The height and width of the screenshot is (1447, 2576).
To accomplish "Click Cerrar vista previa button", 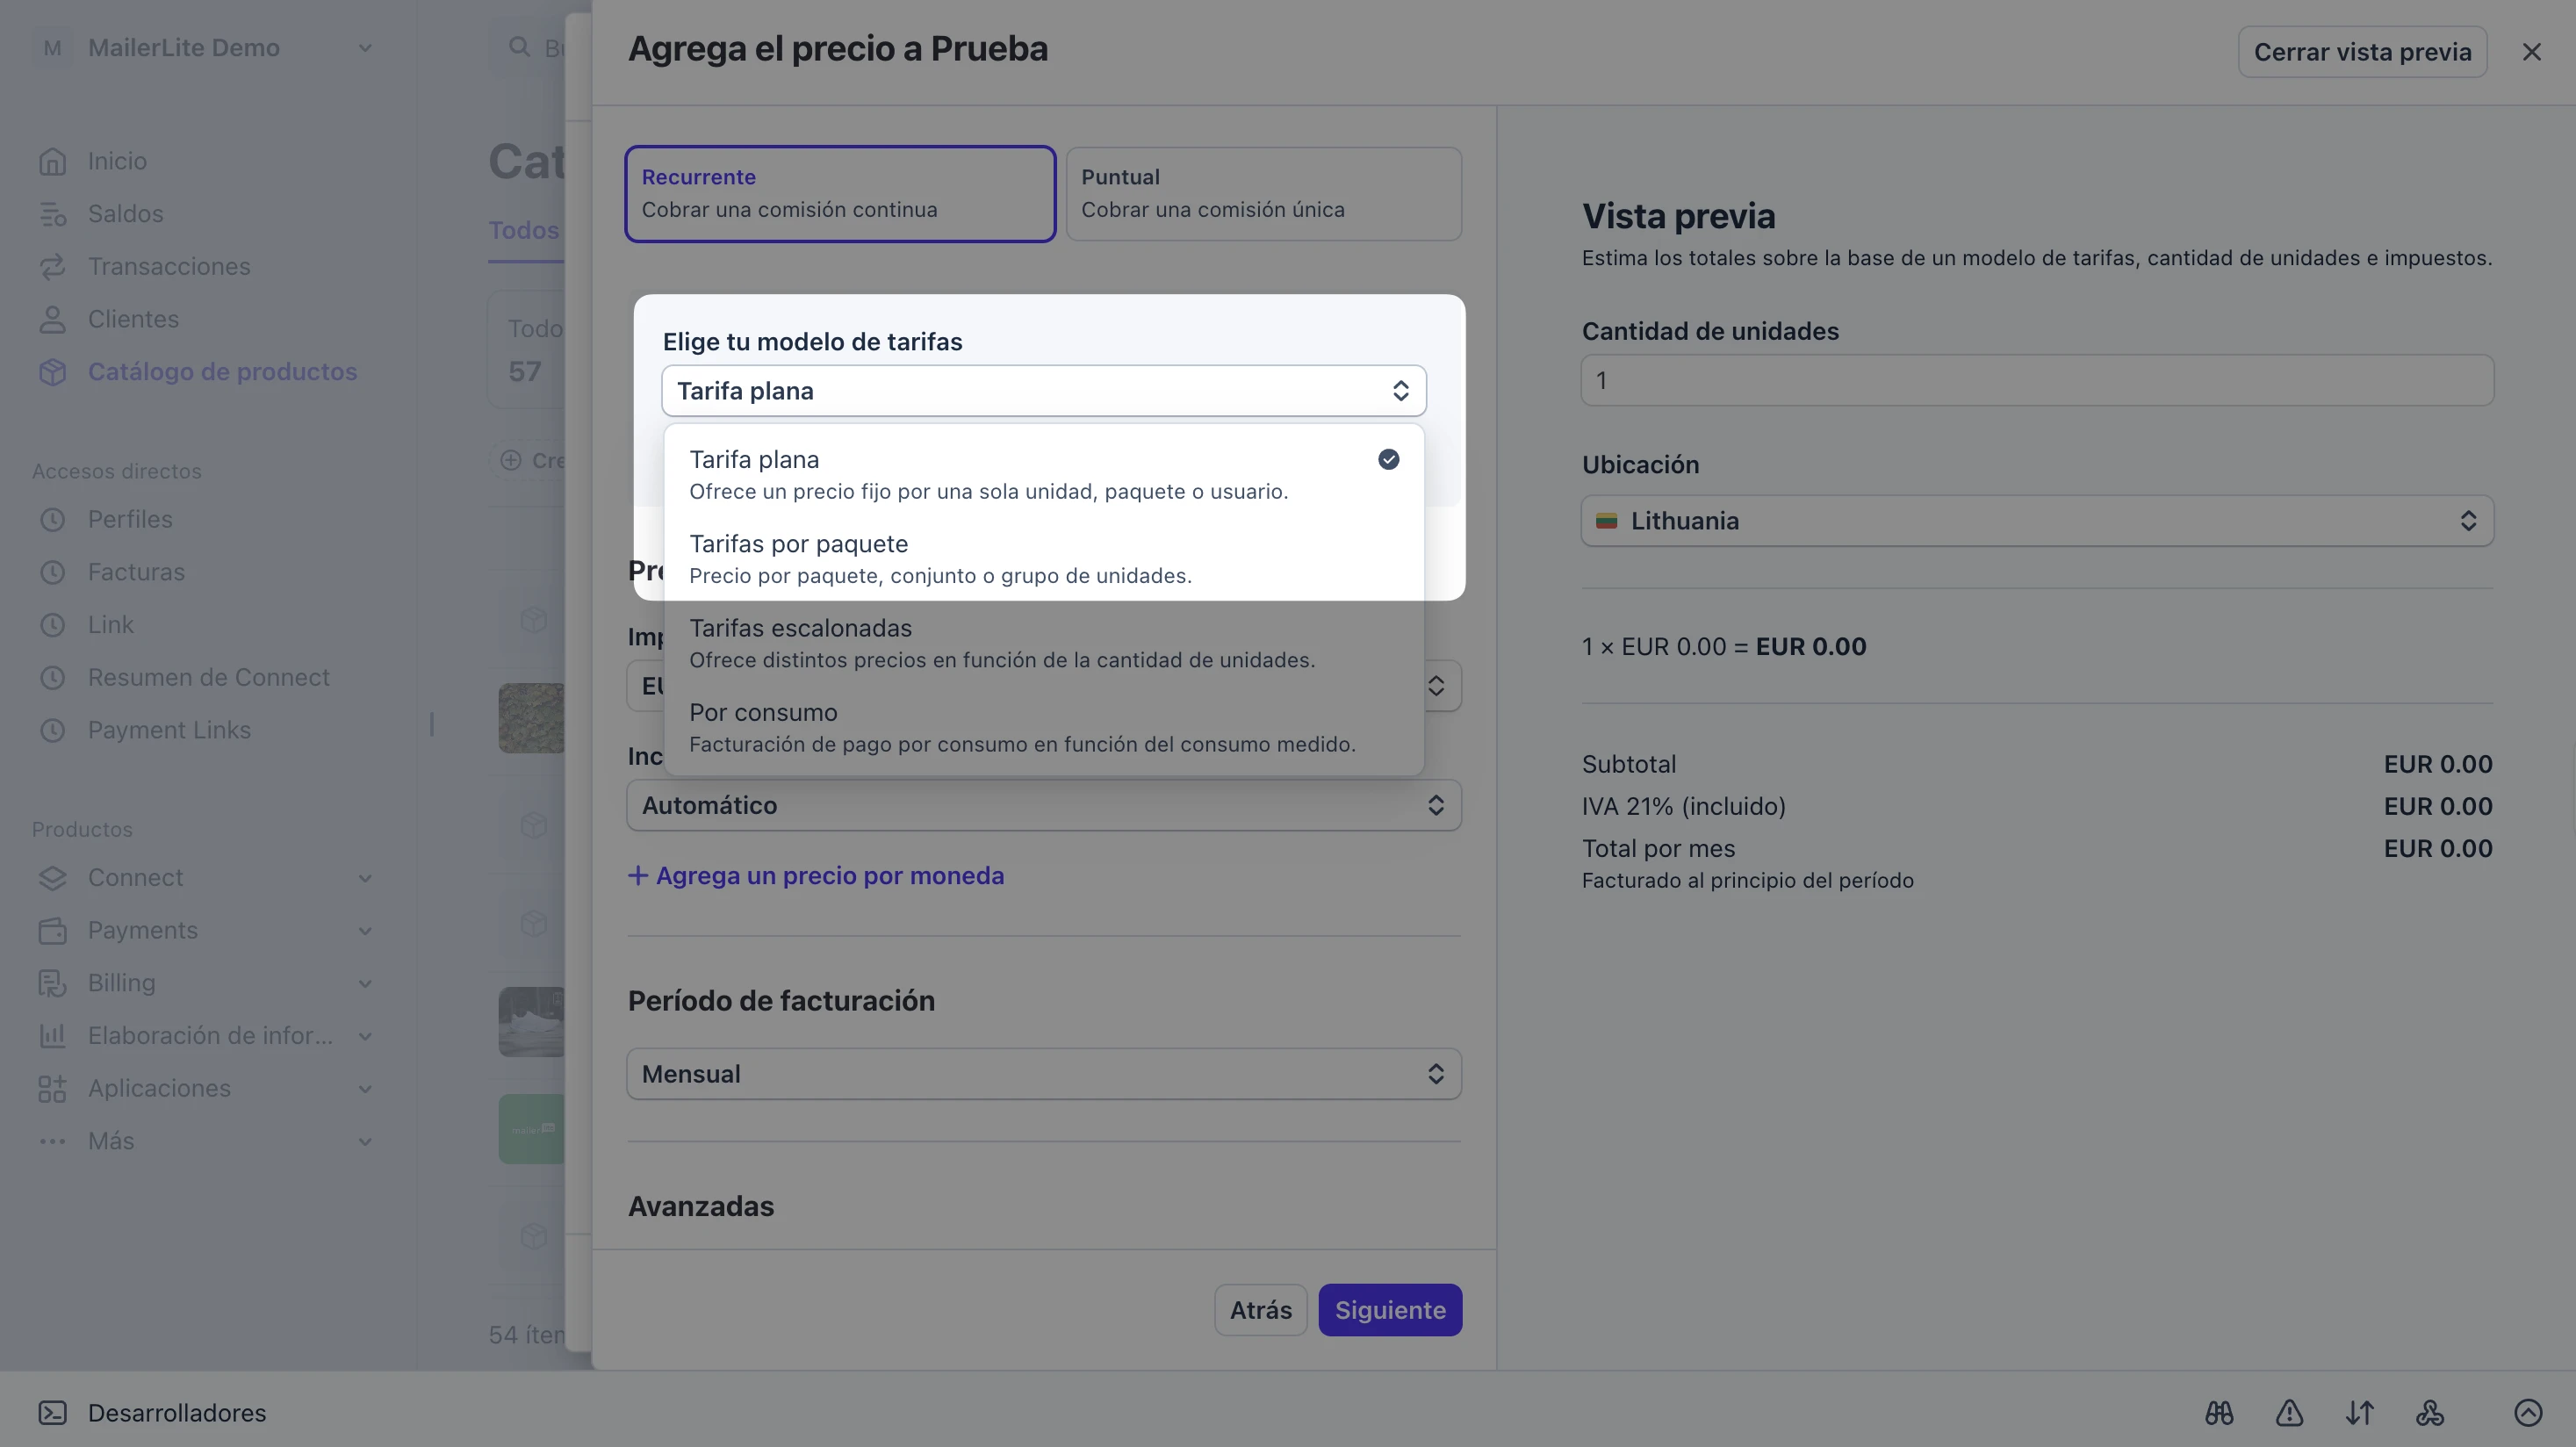I will pyautogui.click(x=2362, y=51).
